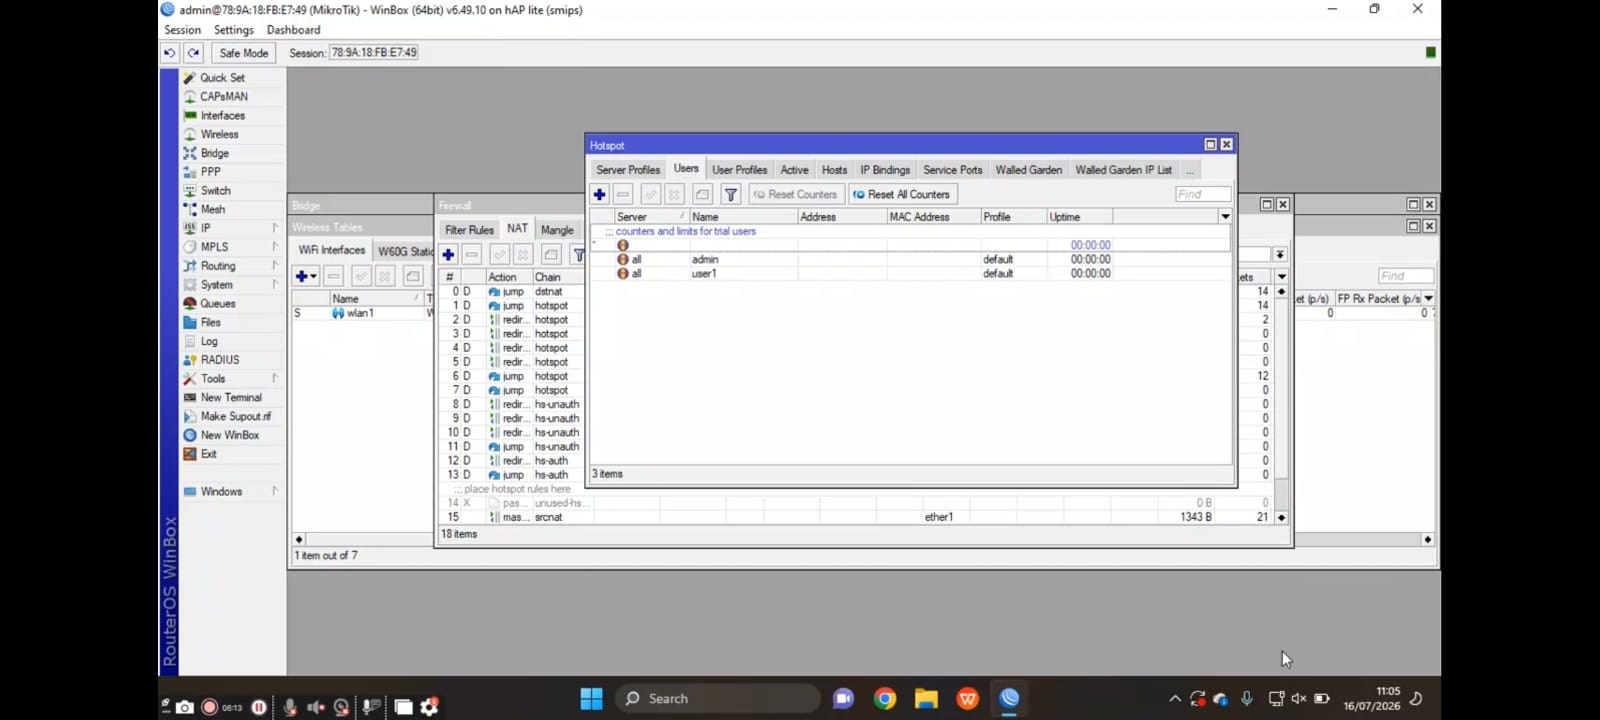Add a new Hotspot user
This screenshot has height=720, width=1600.
point(599,194)
